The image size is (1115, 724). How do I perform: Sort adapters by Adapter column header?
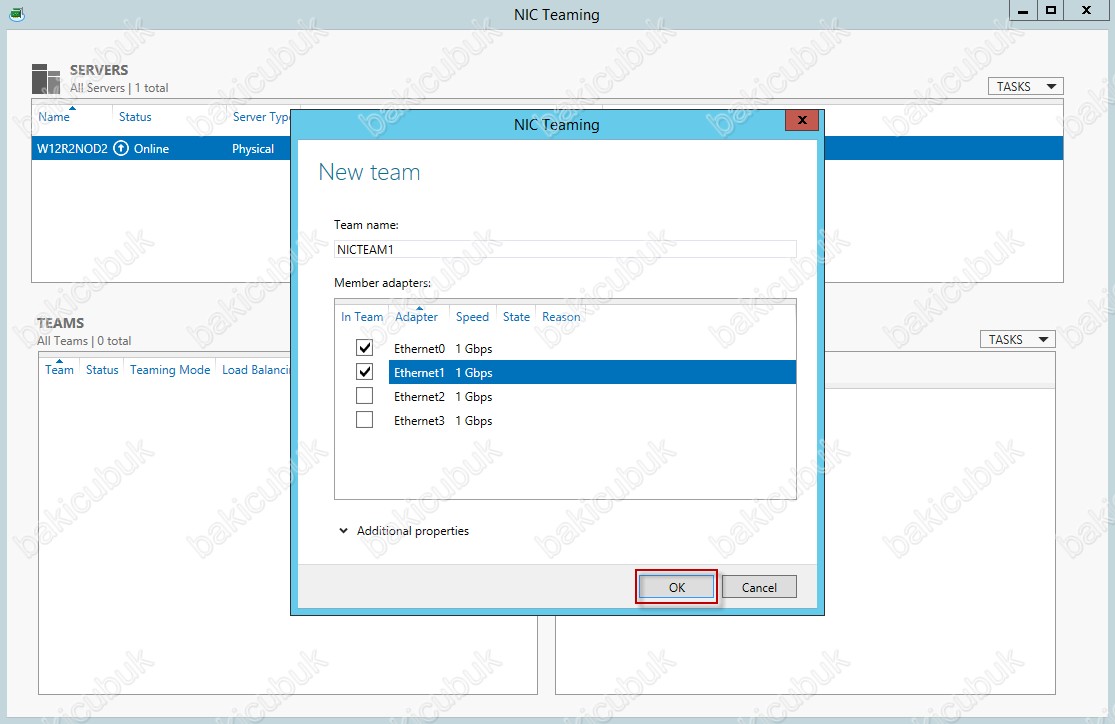point(417,316)
